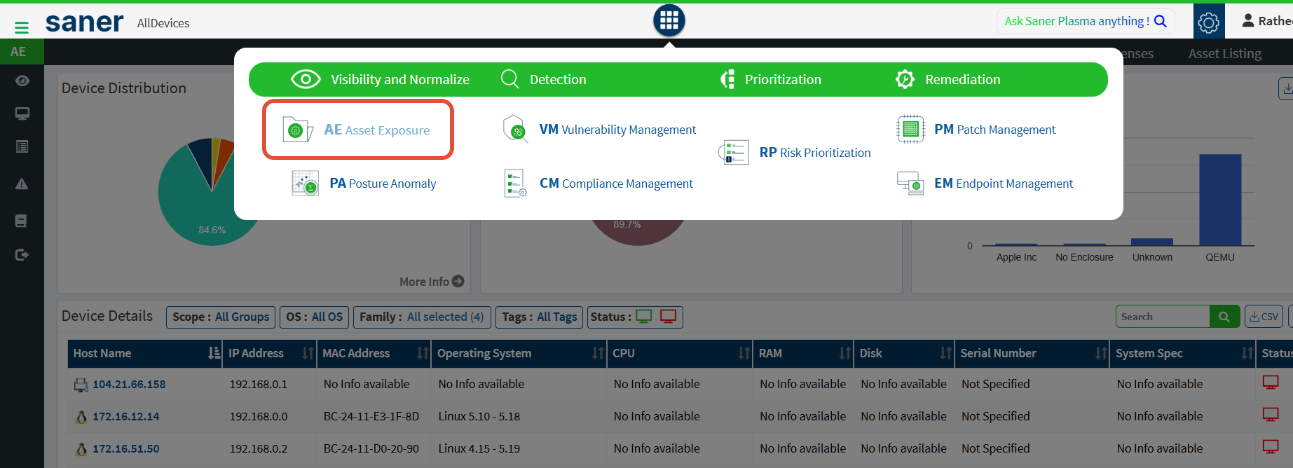Screen dimensions: 1293x468
Task: Toggle the green online status filter
Action: (x=644, y=317)
